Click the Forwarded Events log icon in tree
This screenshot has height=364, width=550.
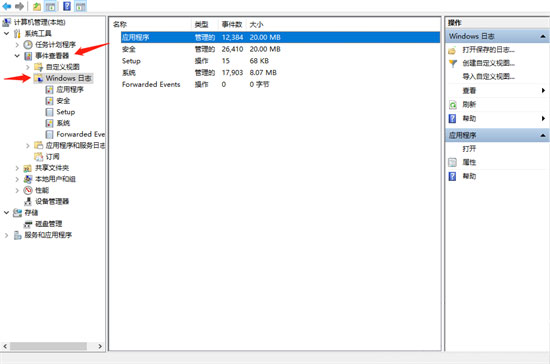point(49,134)
